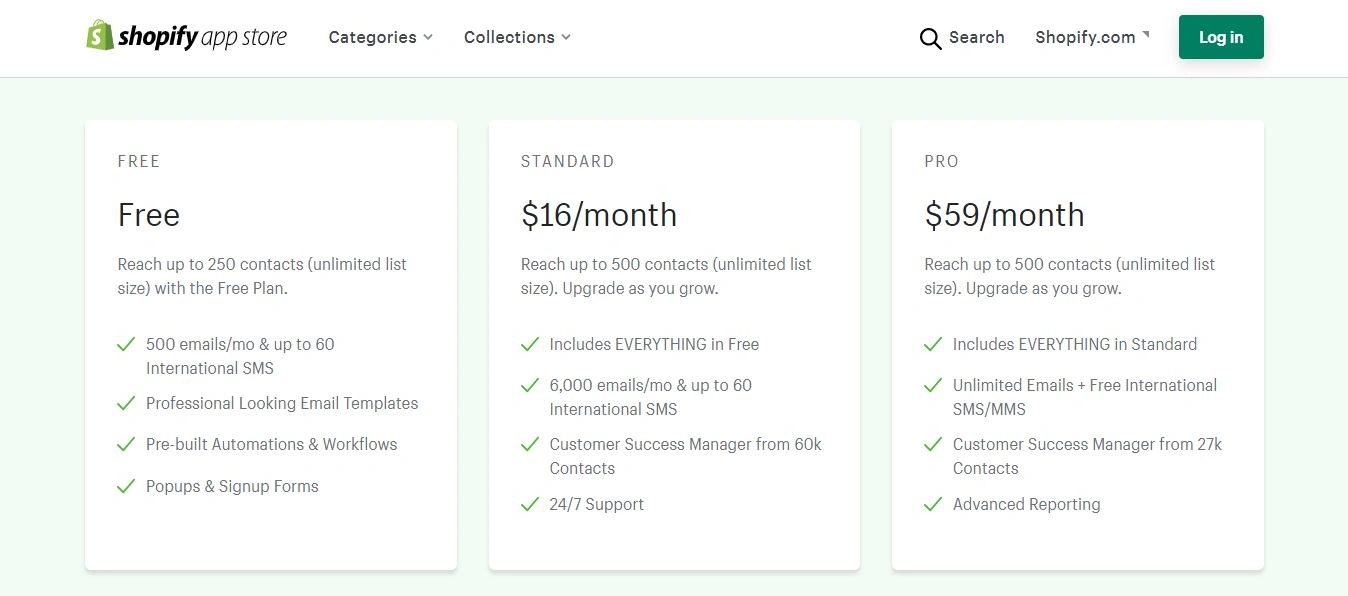Click the Search label in header

pyautogui.click(x=976, y=38)
